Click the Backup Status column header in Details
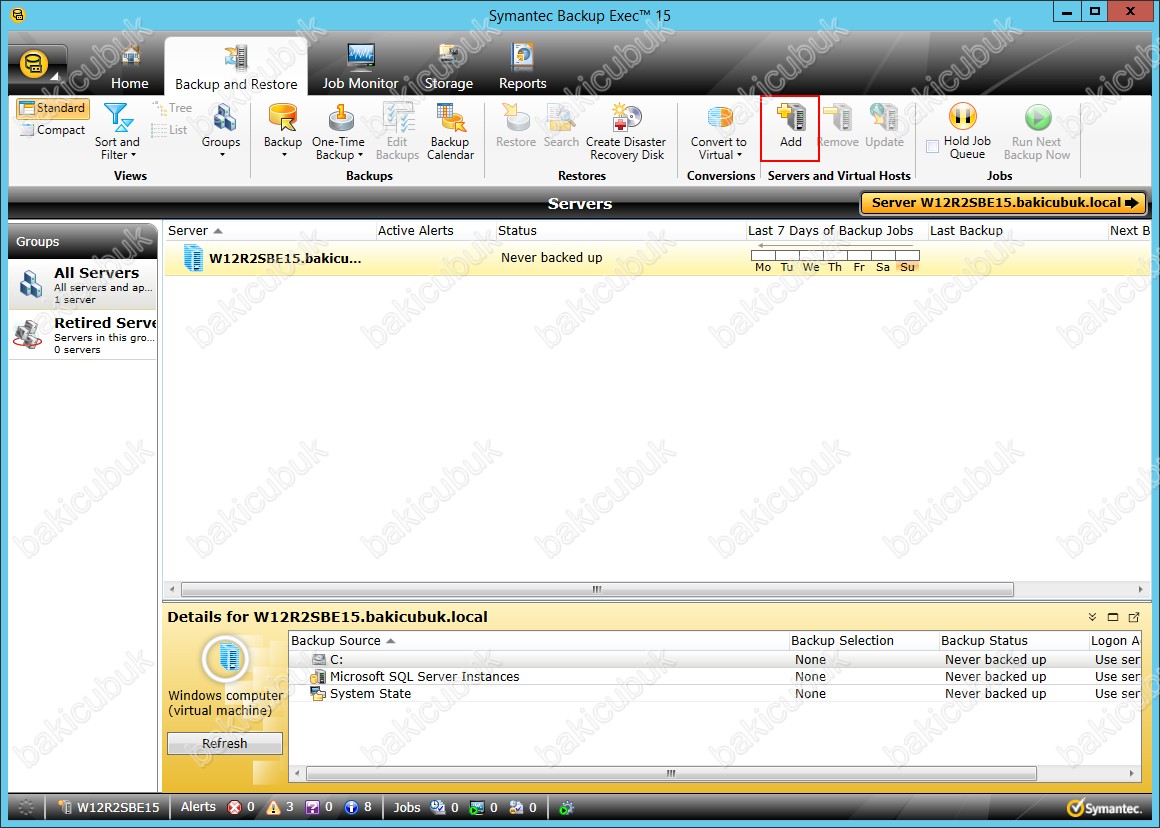Image resolution: width=1160 pixels, height=828 pixels. (1012, 641)
